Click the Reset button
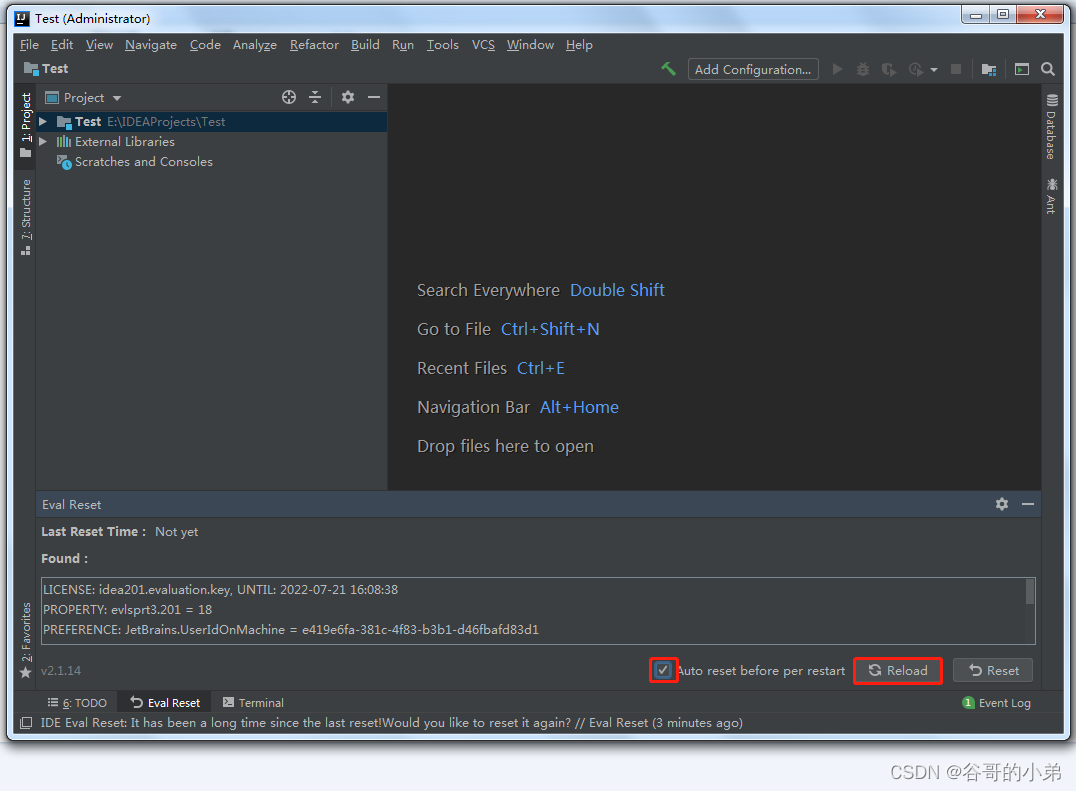Viewport: 1076px width, 791px height. point(993,670)
